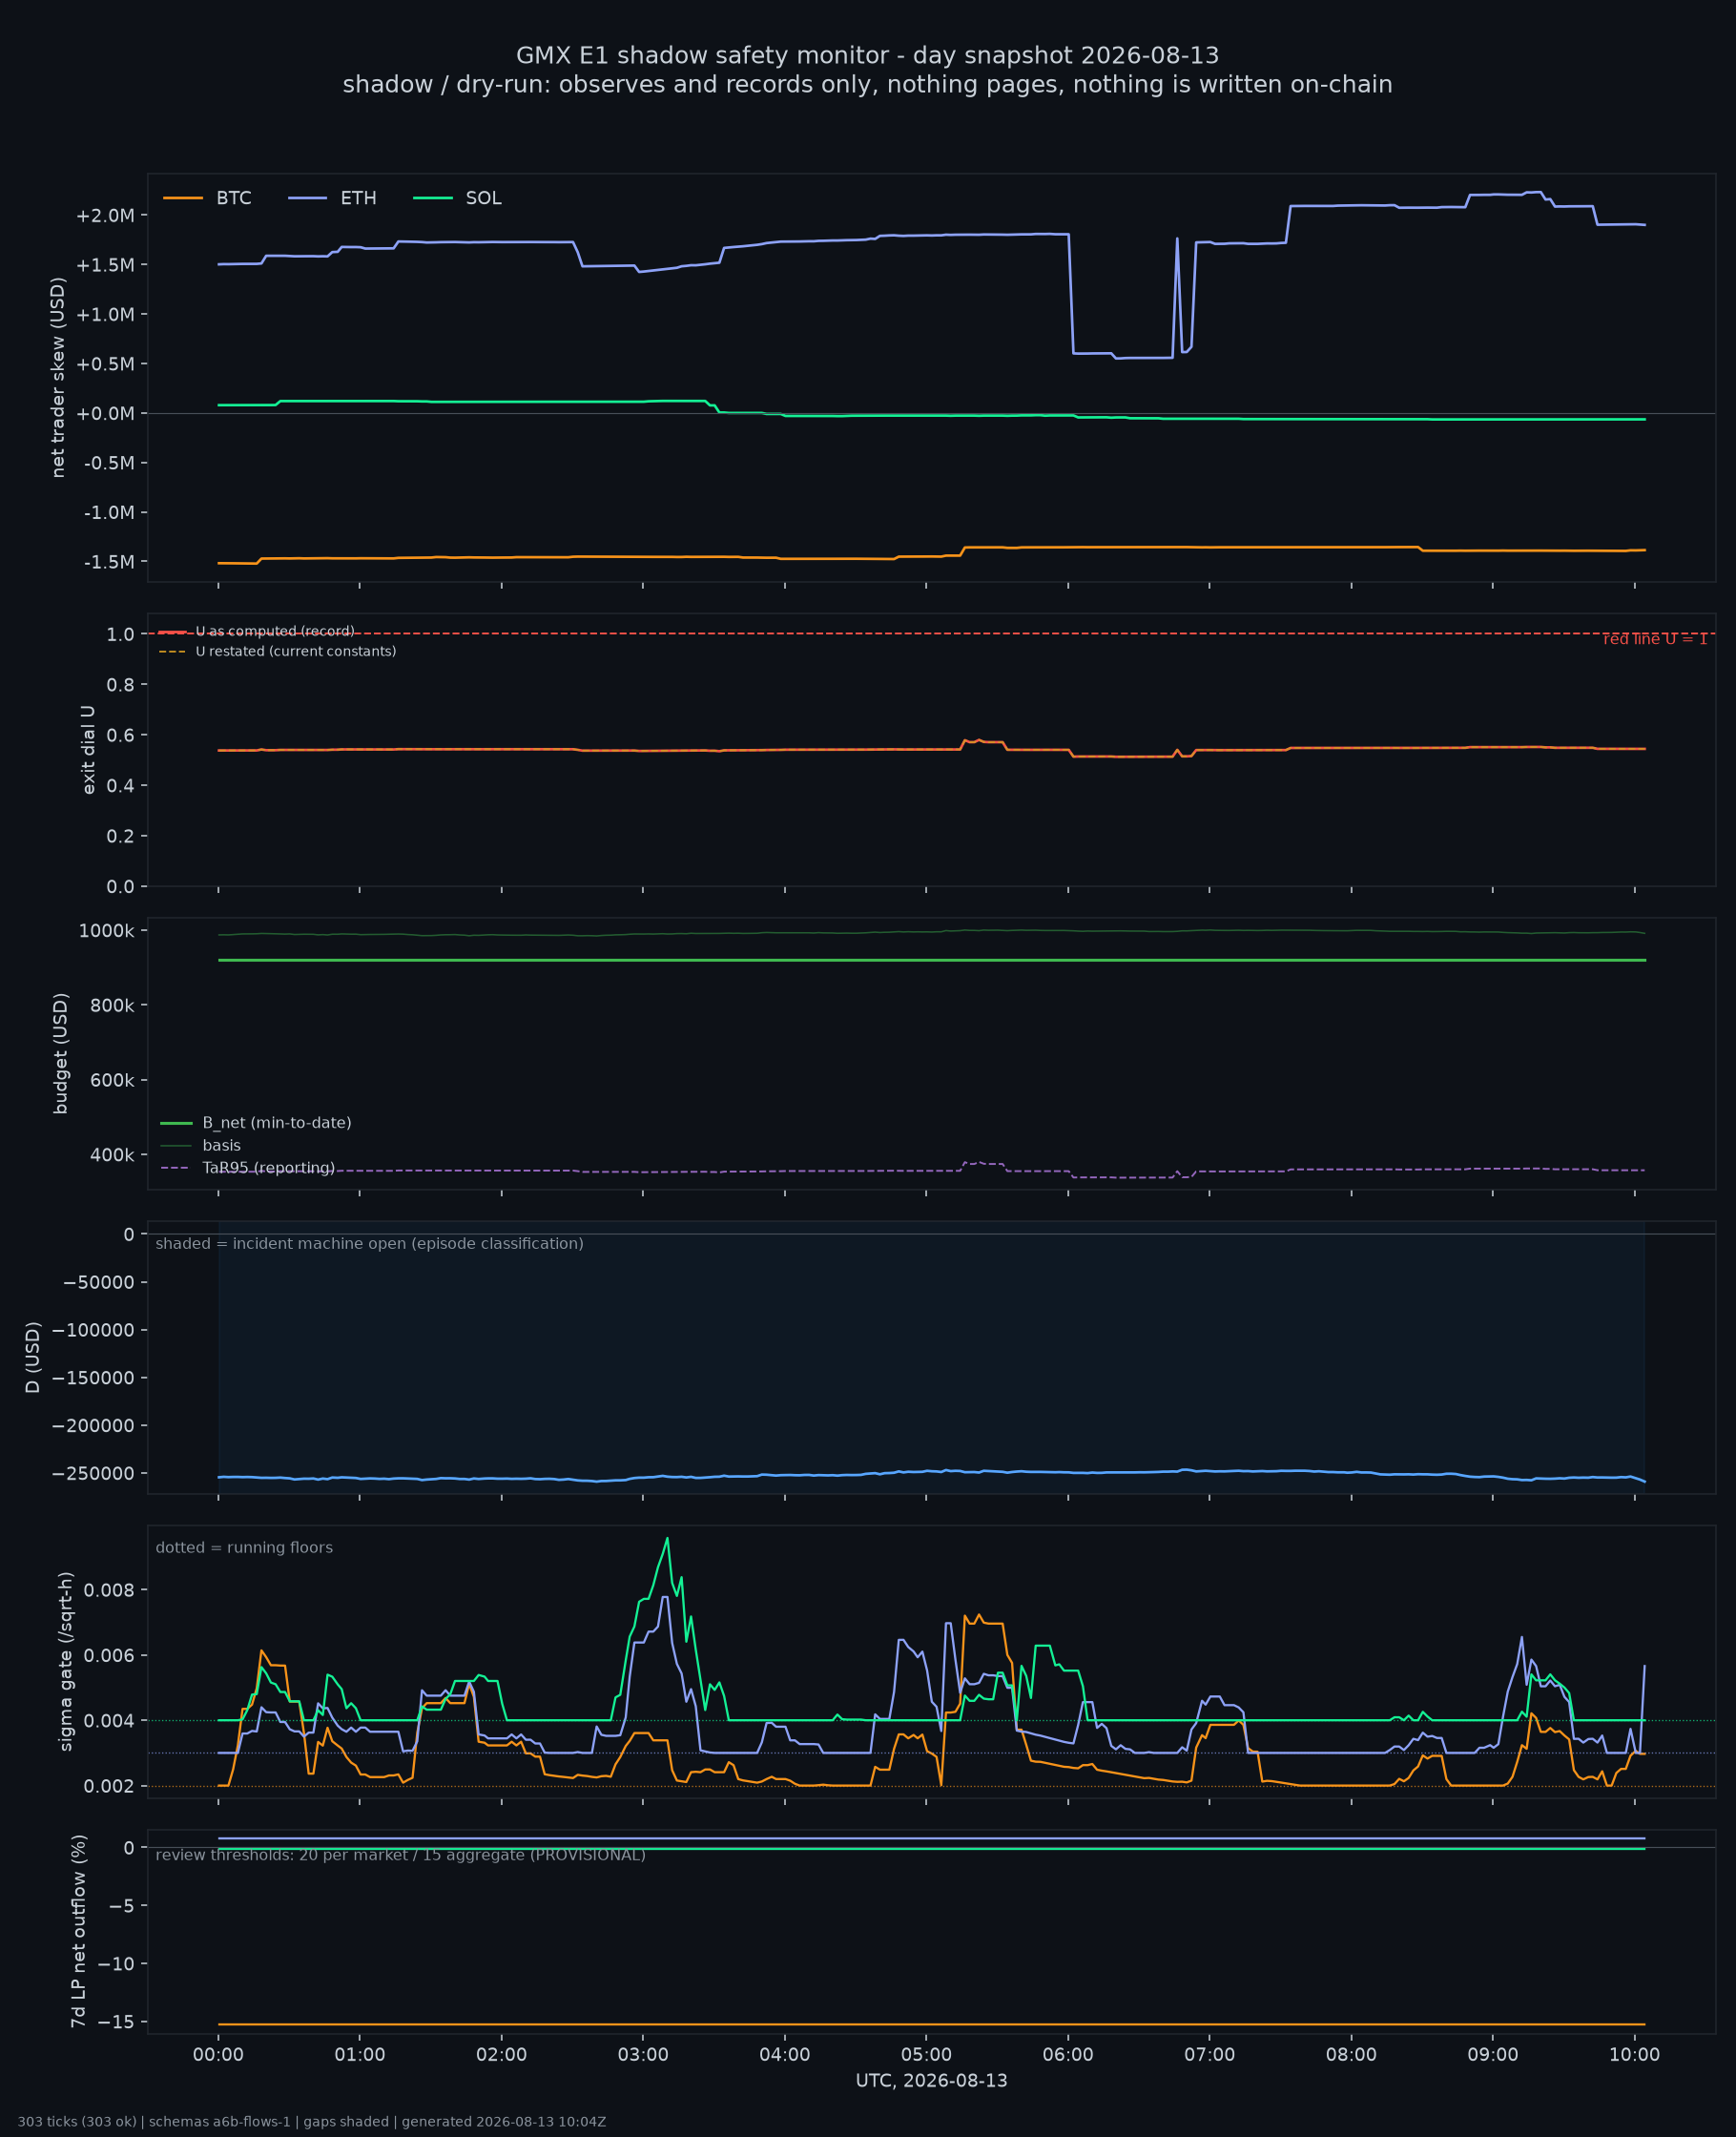
Task: Click the "7d LP net outflow (%)" axis label
Action: [x=78, y=1932]
